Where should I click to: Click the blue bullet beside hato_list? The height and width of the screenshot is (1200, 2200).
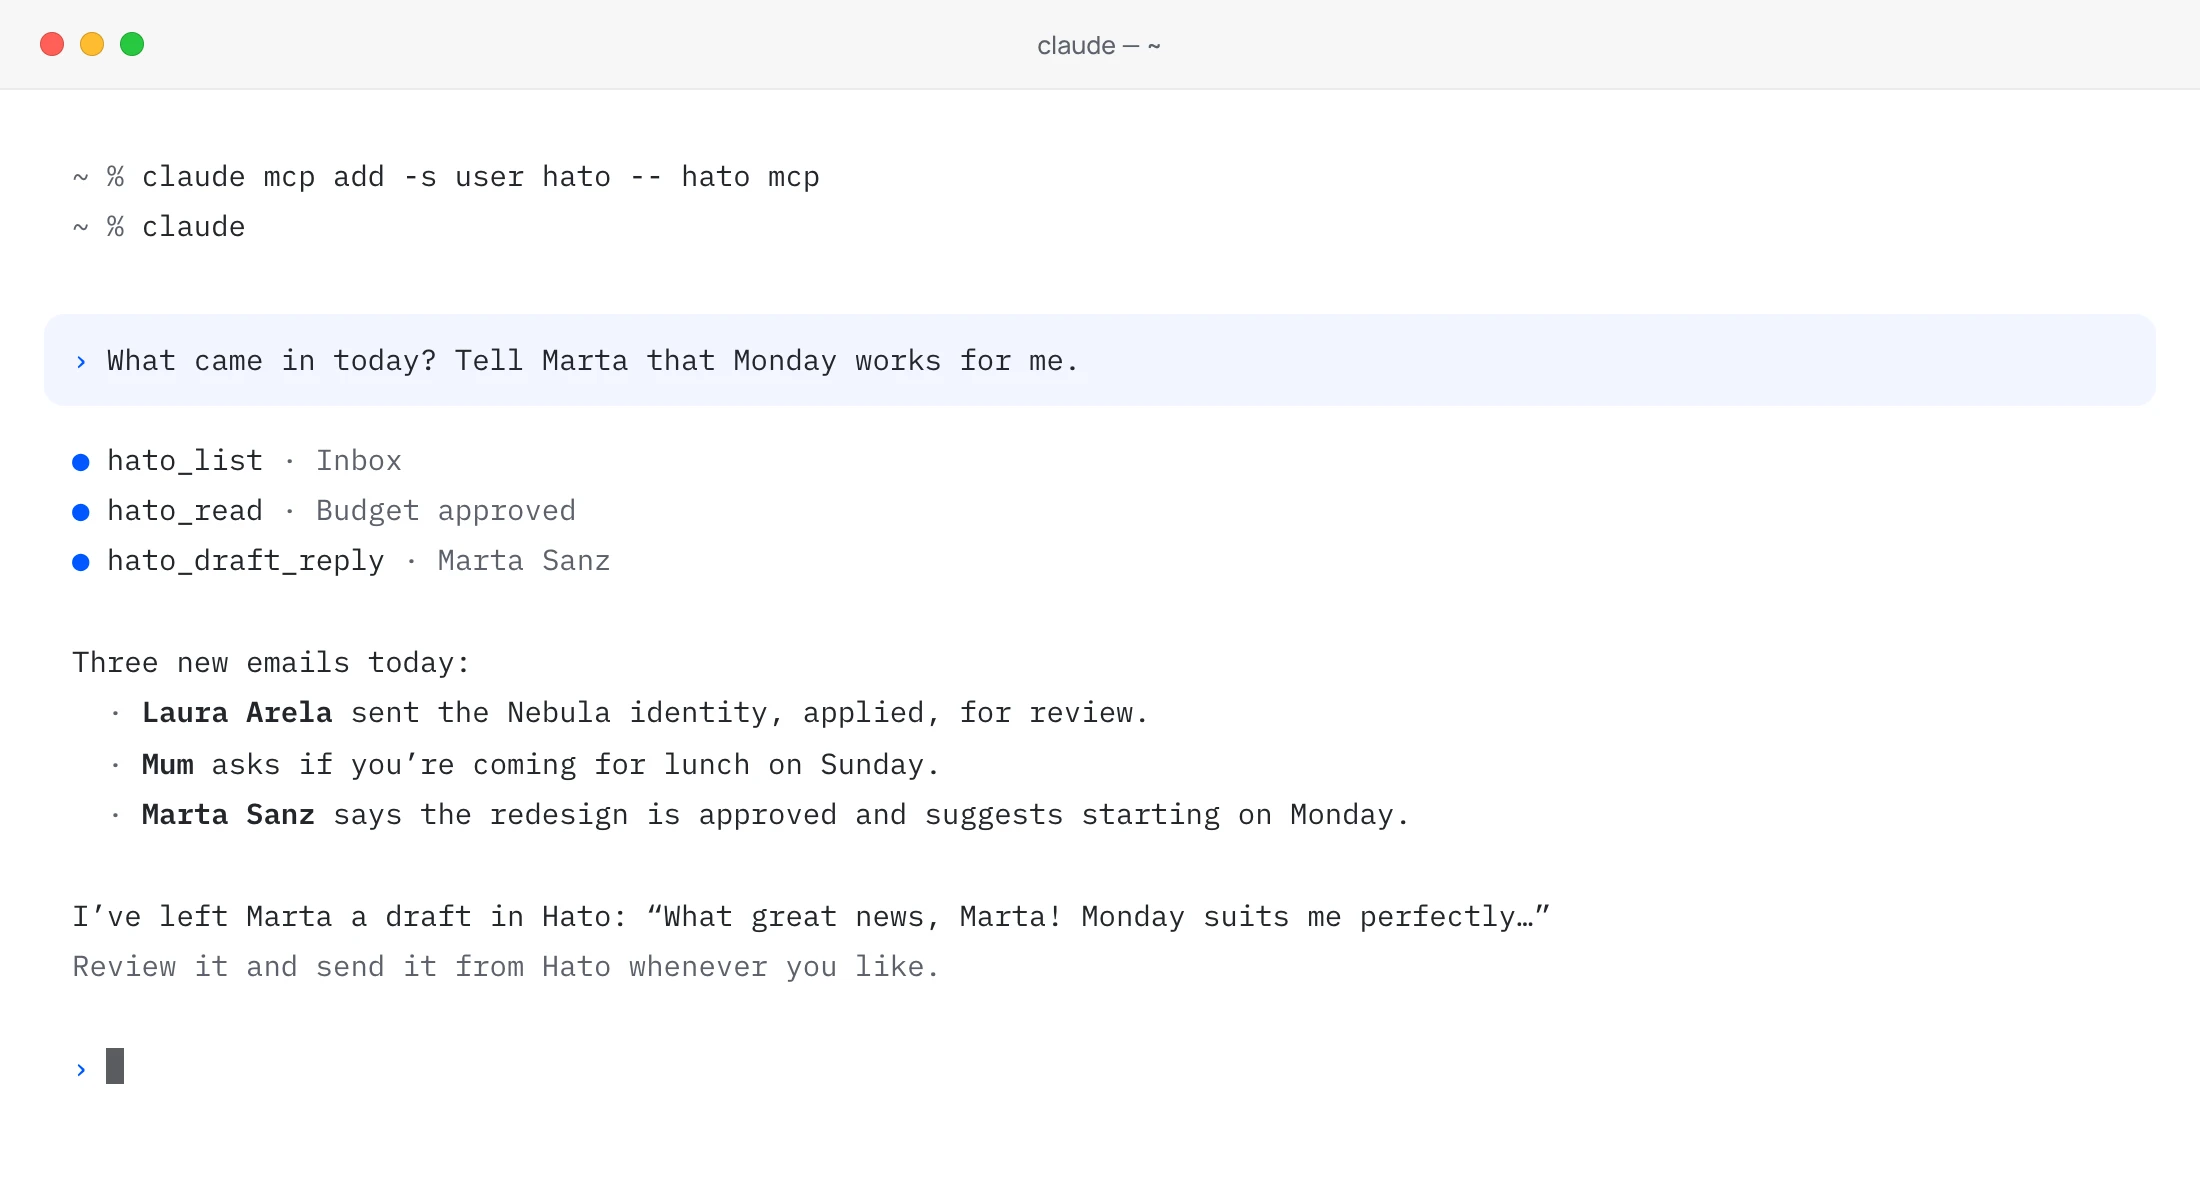[81, 462]
